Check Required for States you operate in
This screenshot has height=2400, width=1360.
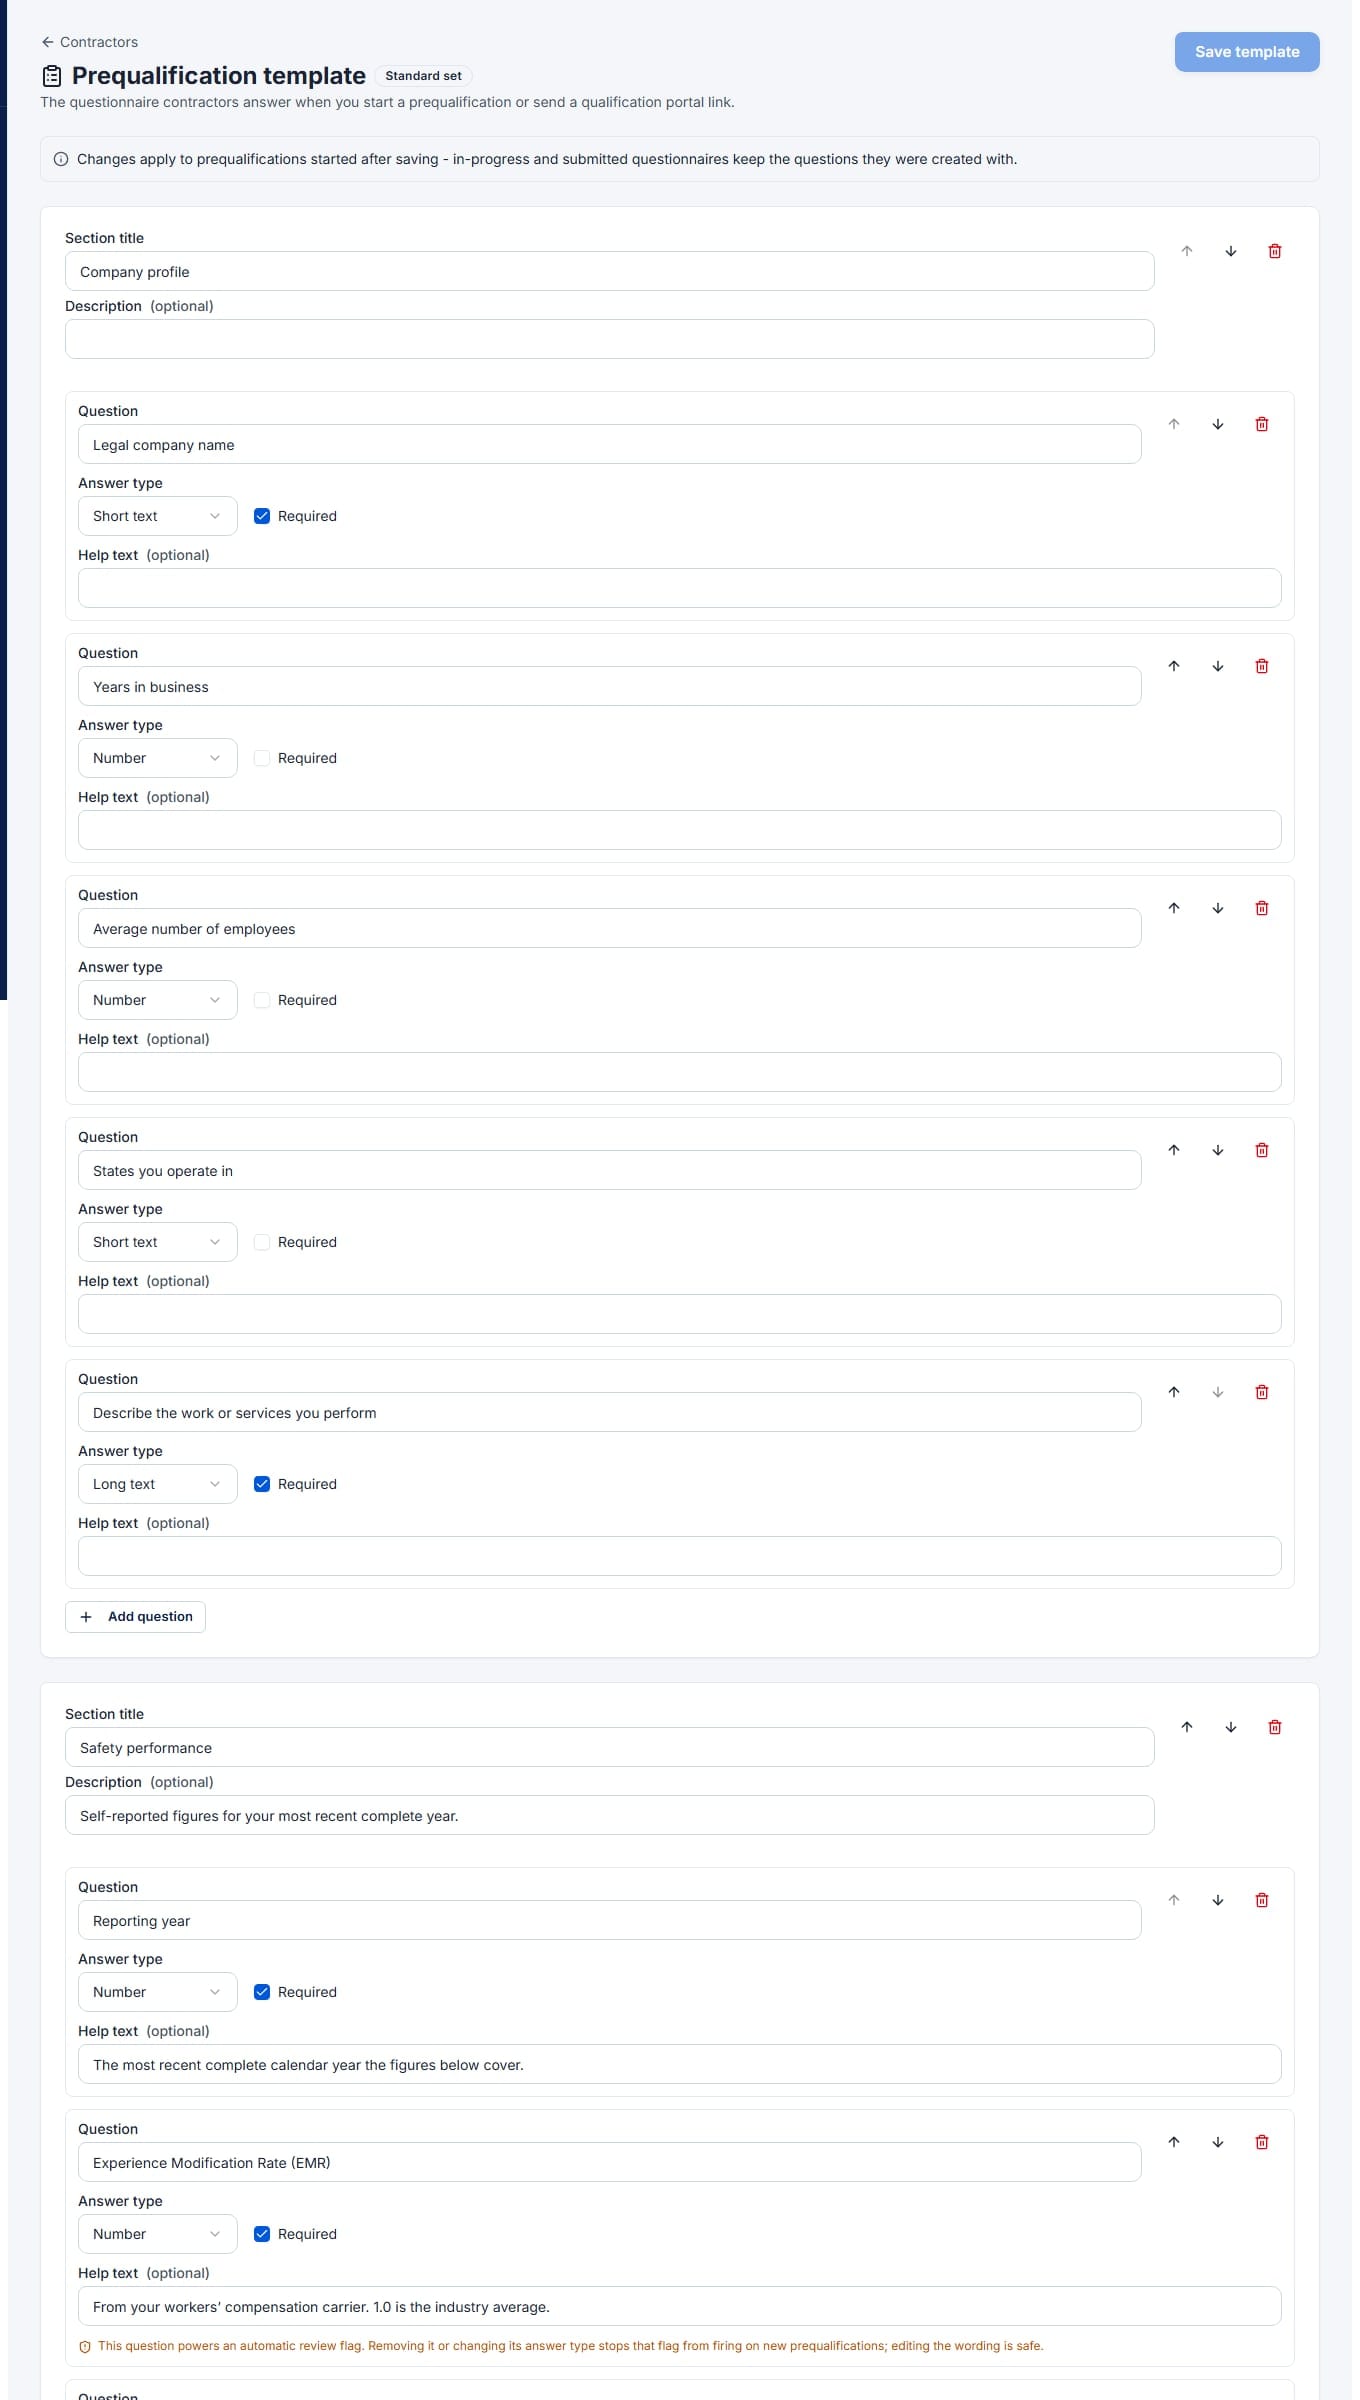(x=262, y=1242)
